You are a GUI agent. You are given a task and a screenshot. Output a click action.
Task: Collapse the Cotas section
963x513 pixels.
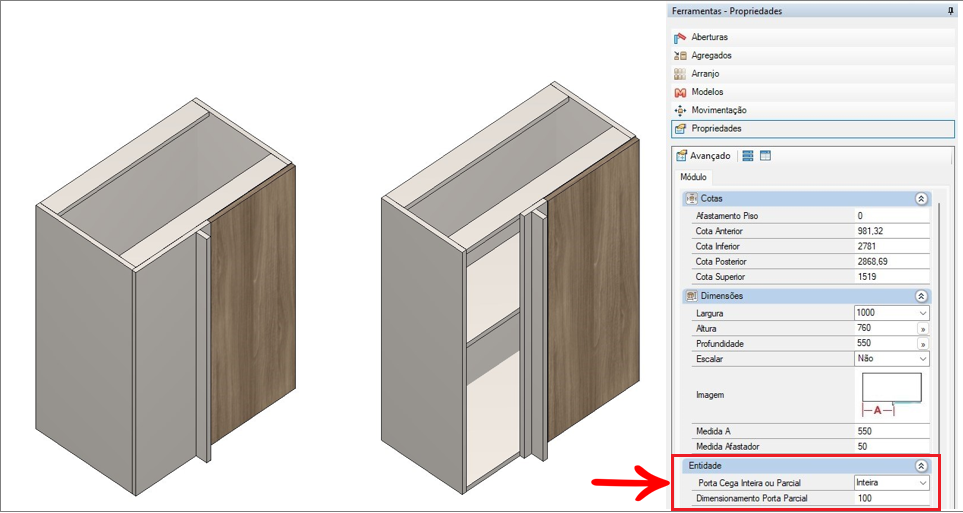[920, 199]
